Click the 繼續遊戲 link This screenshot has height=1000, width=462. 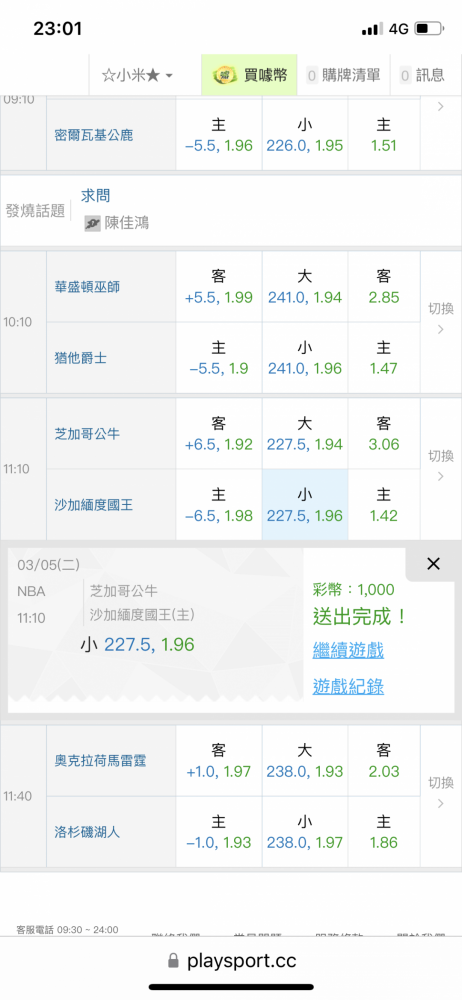point(348,651)
